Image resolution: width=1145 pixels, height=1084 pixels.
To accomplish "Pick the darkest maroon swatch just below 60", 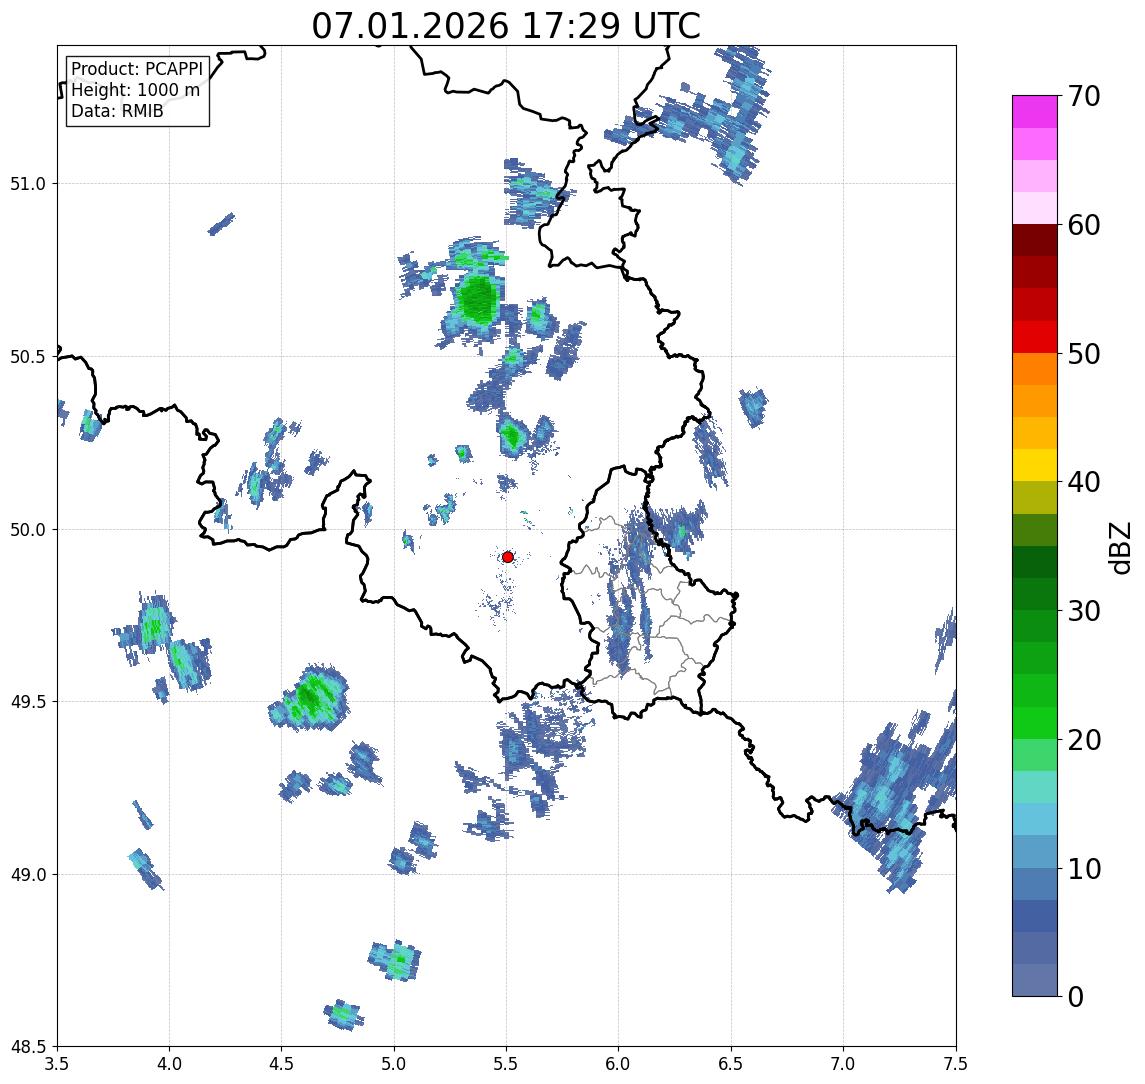I will pyautogui.click(x=1035, y=240).
